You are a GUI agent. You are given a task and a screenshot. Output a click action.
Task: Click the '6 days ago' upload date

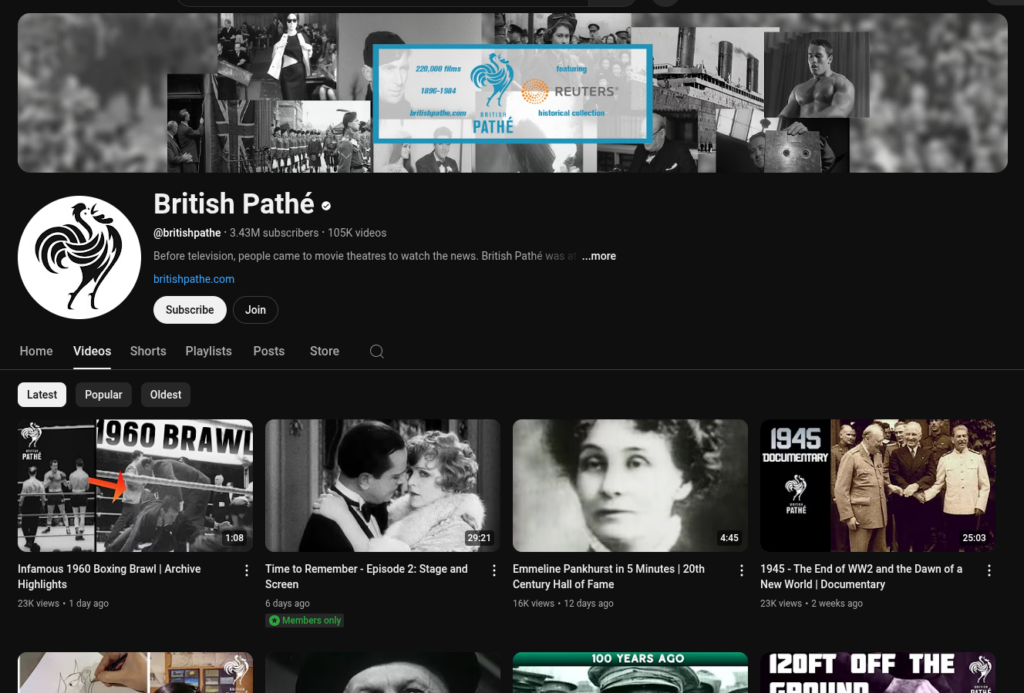(x=287, y=604)
